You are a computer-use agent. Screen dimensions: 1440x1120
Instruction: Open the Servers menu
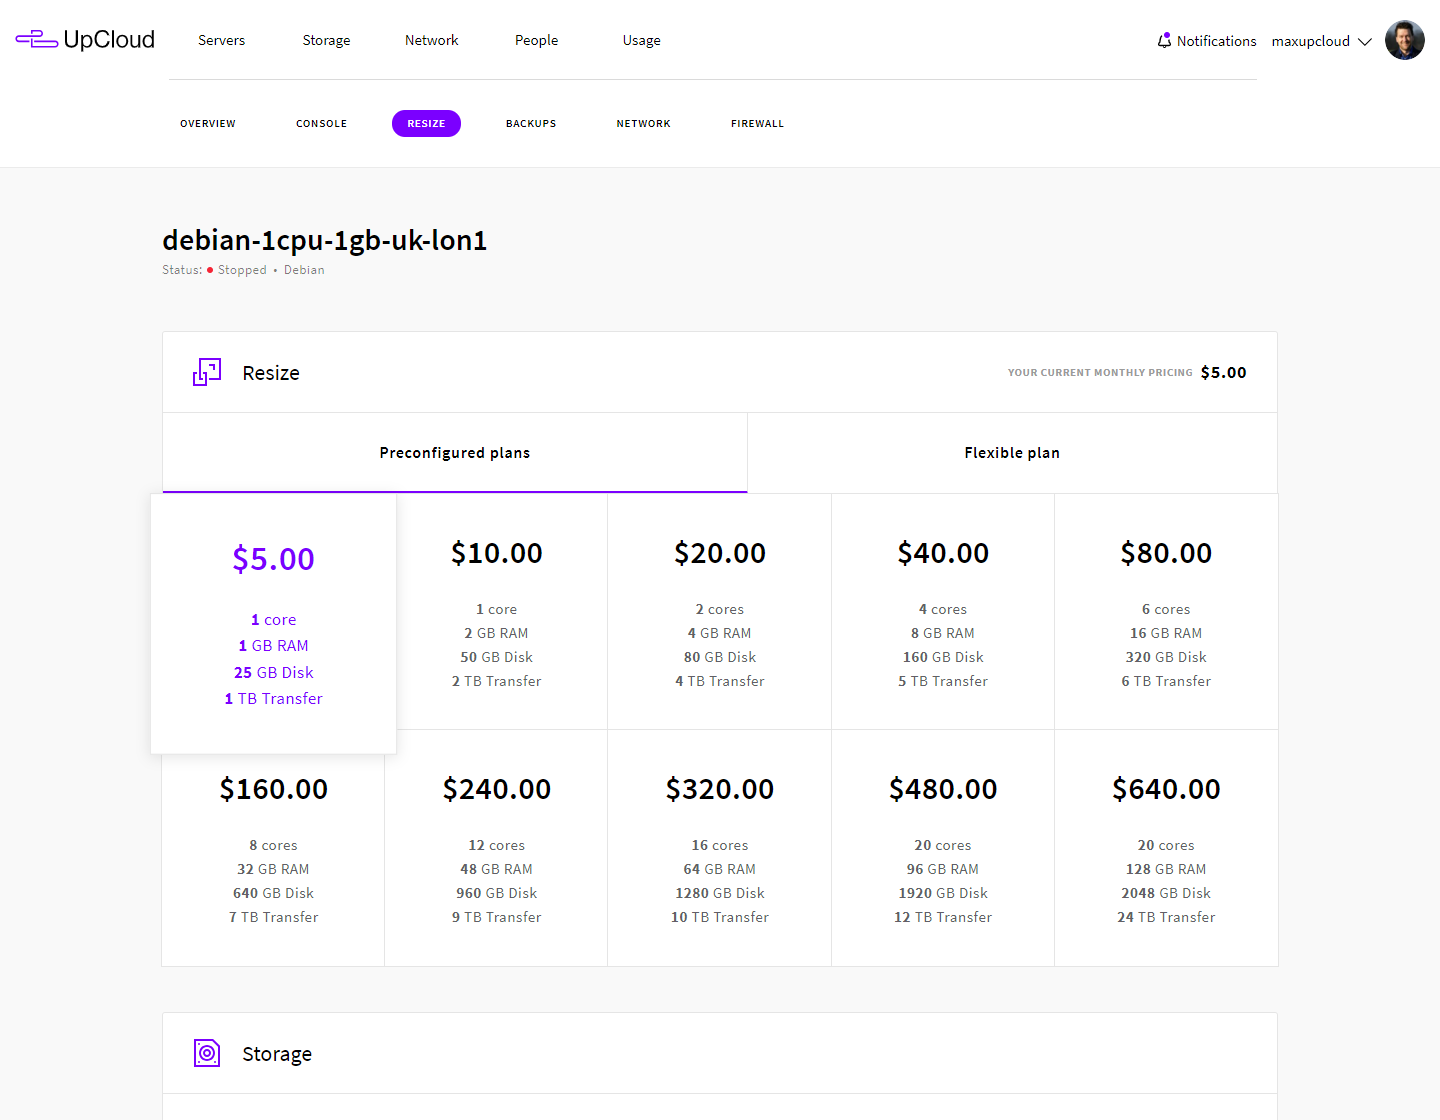tap(221, 40)
